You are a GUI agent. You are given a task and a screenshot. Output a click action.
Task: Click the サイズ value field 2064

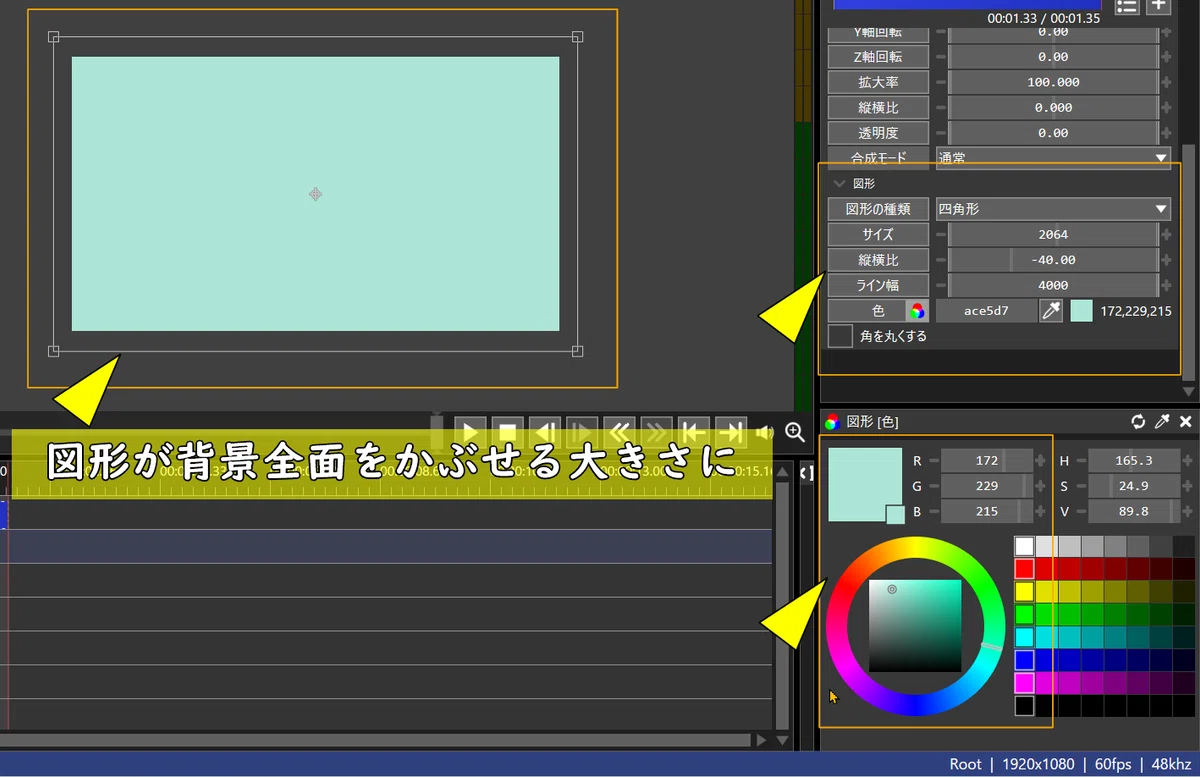(1053, 234)
